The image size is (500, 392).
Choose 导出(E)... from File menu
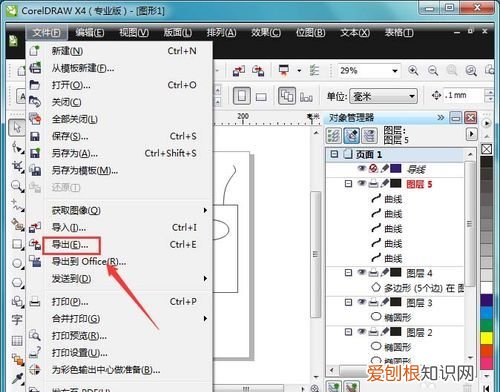(x=119, y=245)
